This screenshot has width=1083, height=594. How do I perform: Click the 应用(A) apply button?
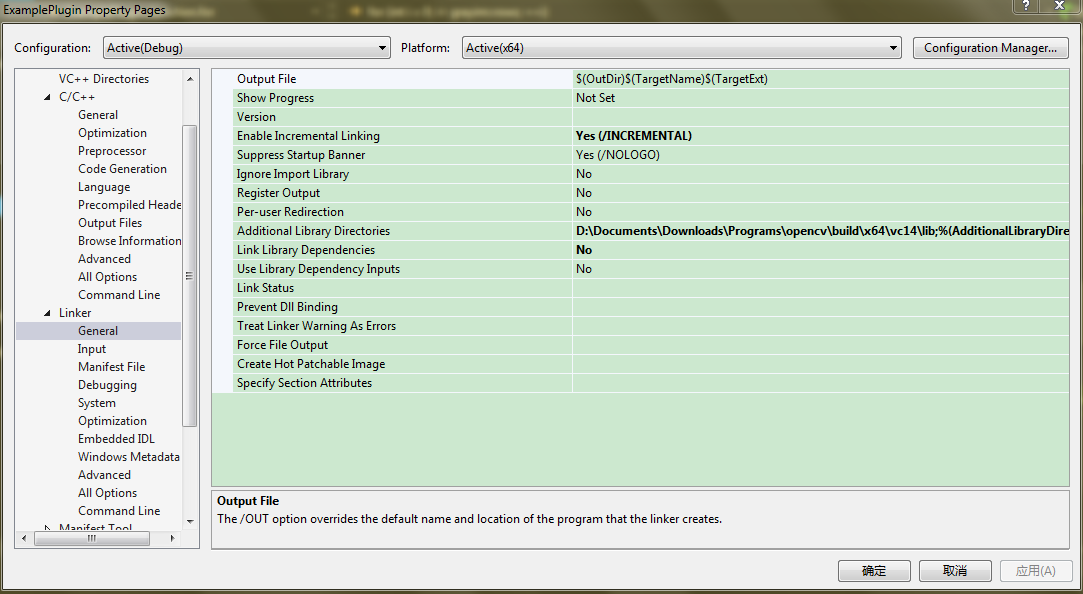[x=1035, y=570]
